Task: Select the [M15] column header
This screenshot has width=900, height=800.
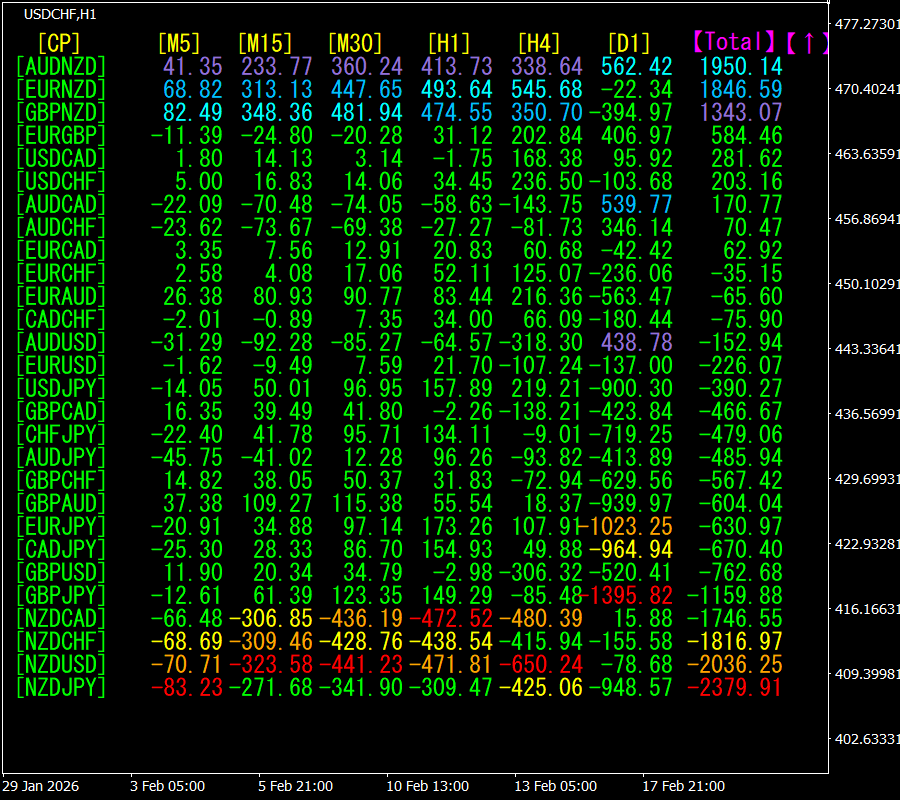Action: click(265, 44)
